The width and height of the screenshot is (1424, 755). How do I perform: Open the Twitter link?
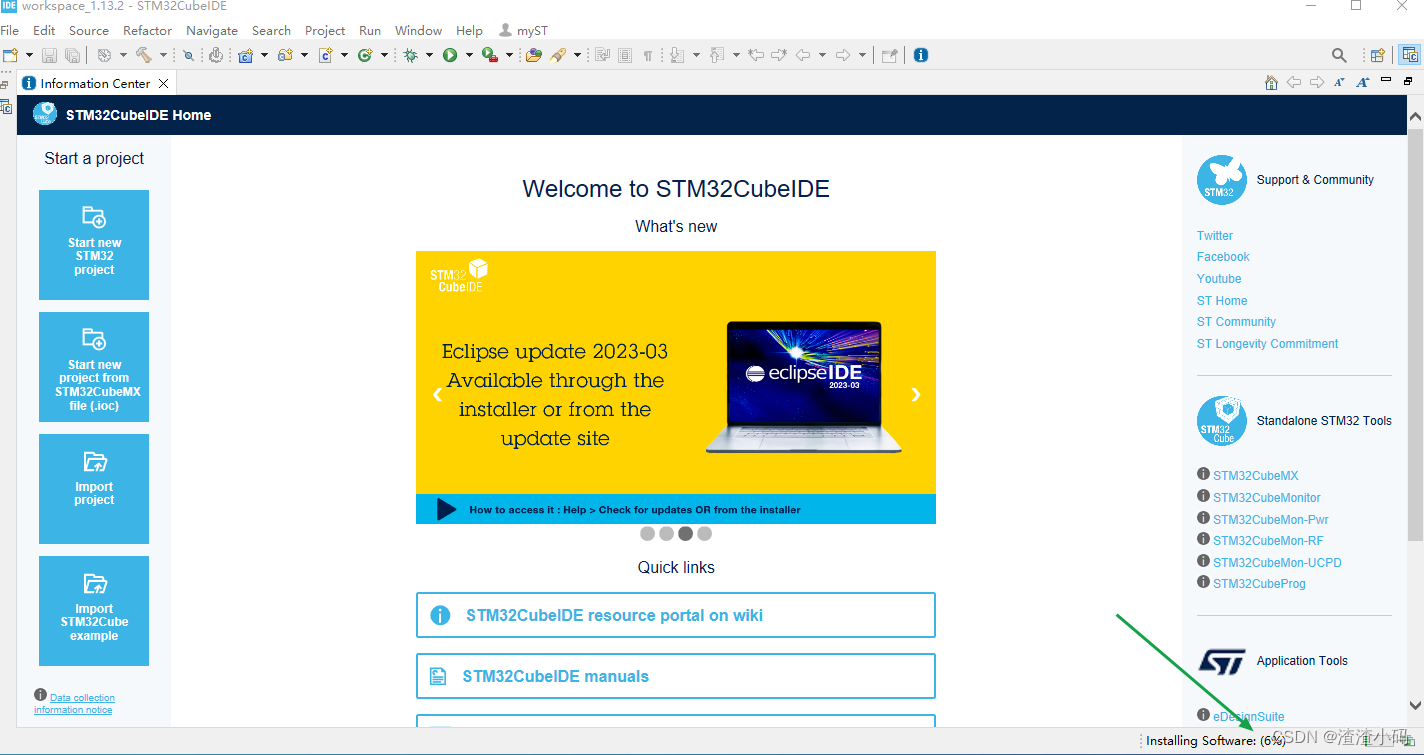[x=1215, y=236]
